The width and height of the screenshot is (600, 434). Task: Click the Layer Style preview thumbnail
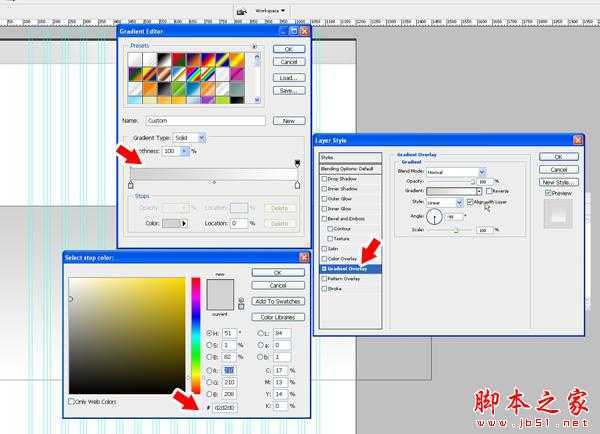[558, 214]
